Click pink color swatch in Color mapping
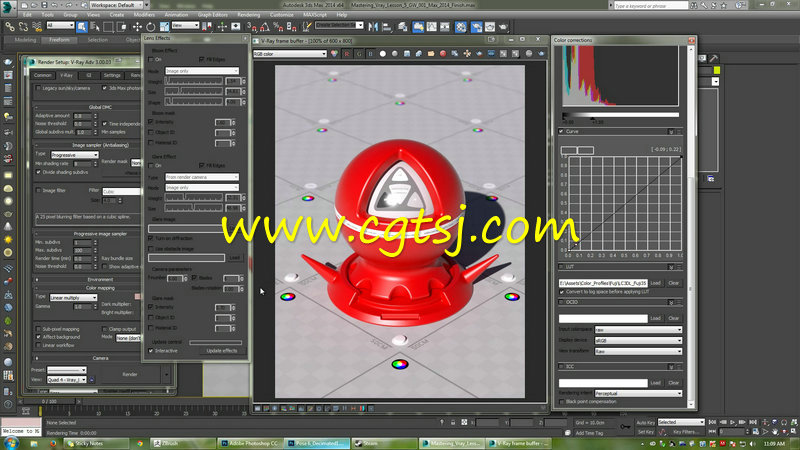Screen dimensions: 800x450 tap(137, 296)
